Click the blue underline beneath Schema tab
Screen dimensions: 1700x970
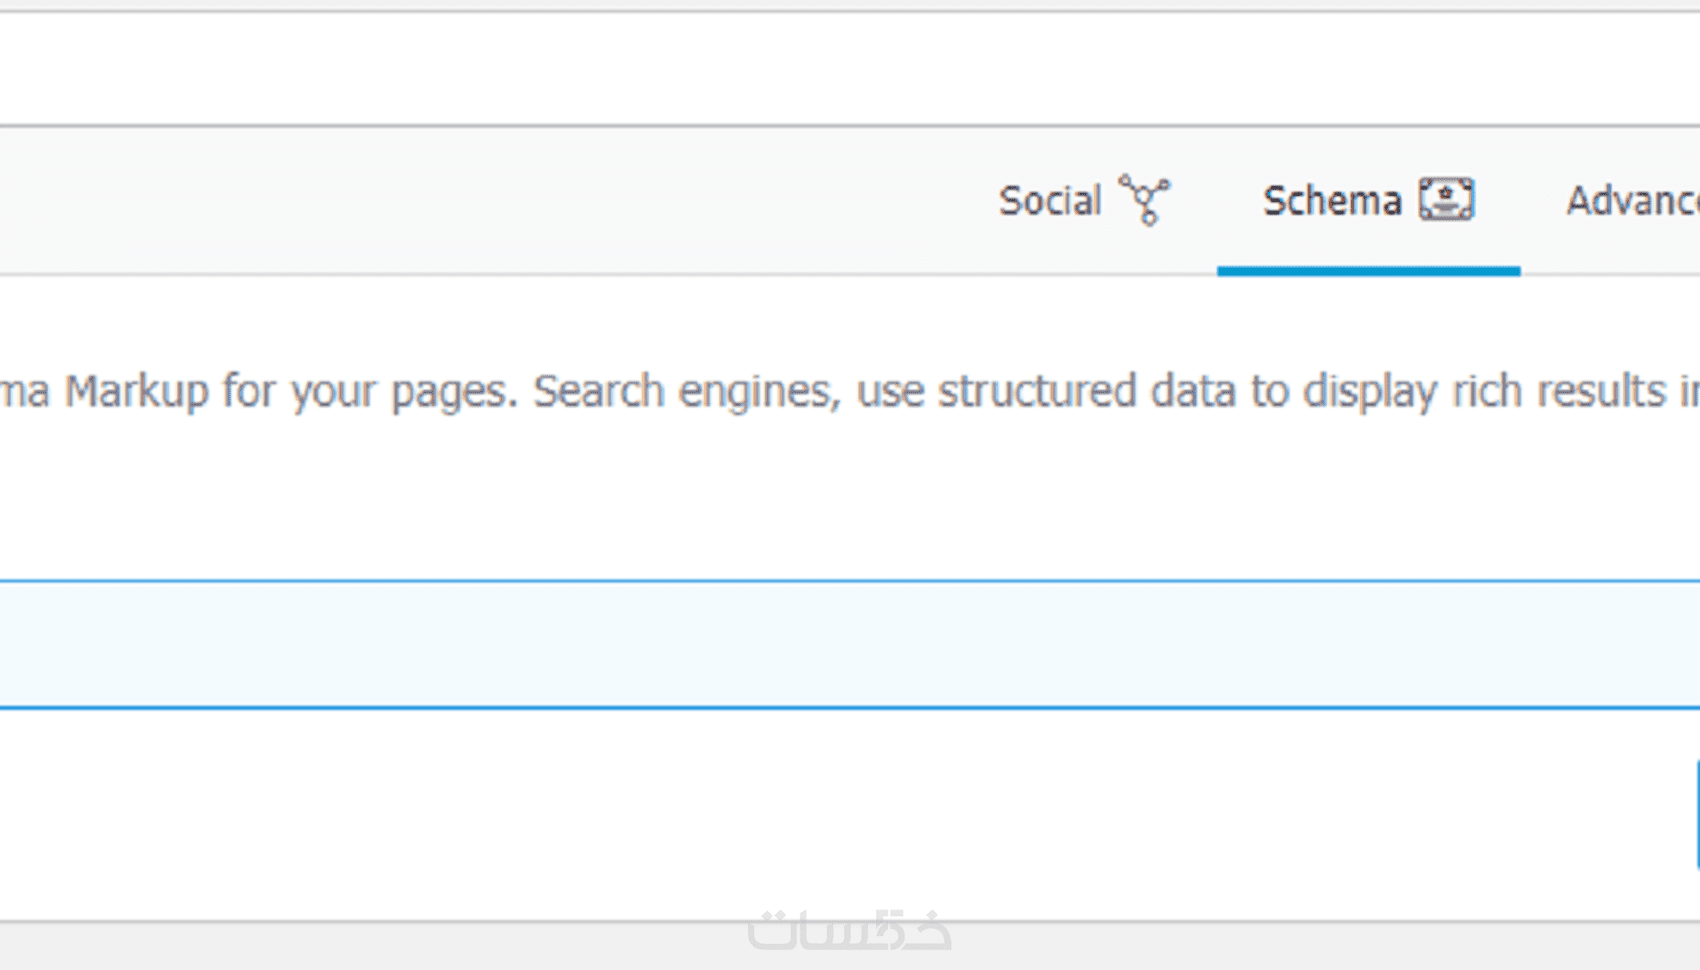point(1368,270)
